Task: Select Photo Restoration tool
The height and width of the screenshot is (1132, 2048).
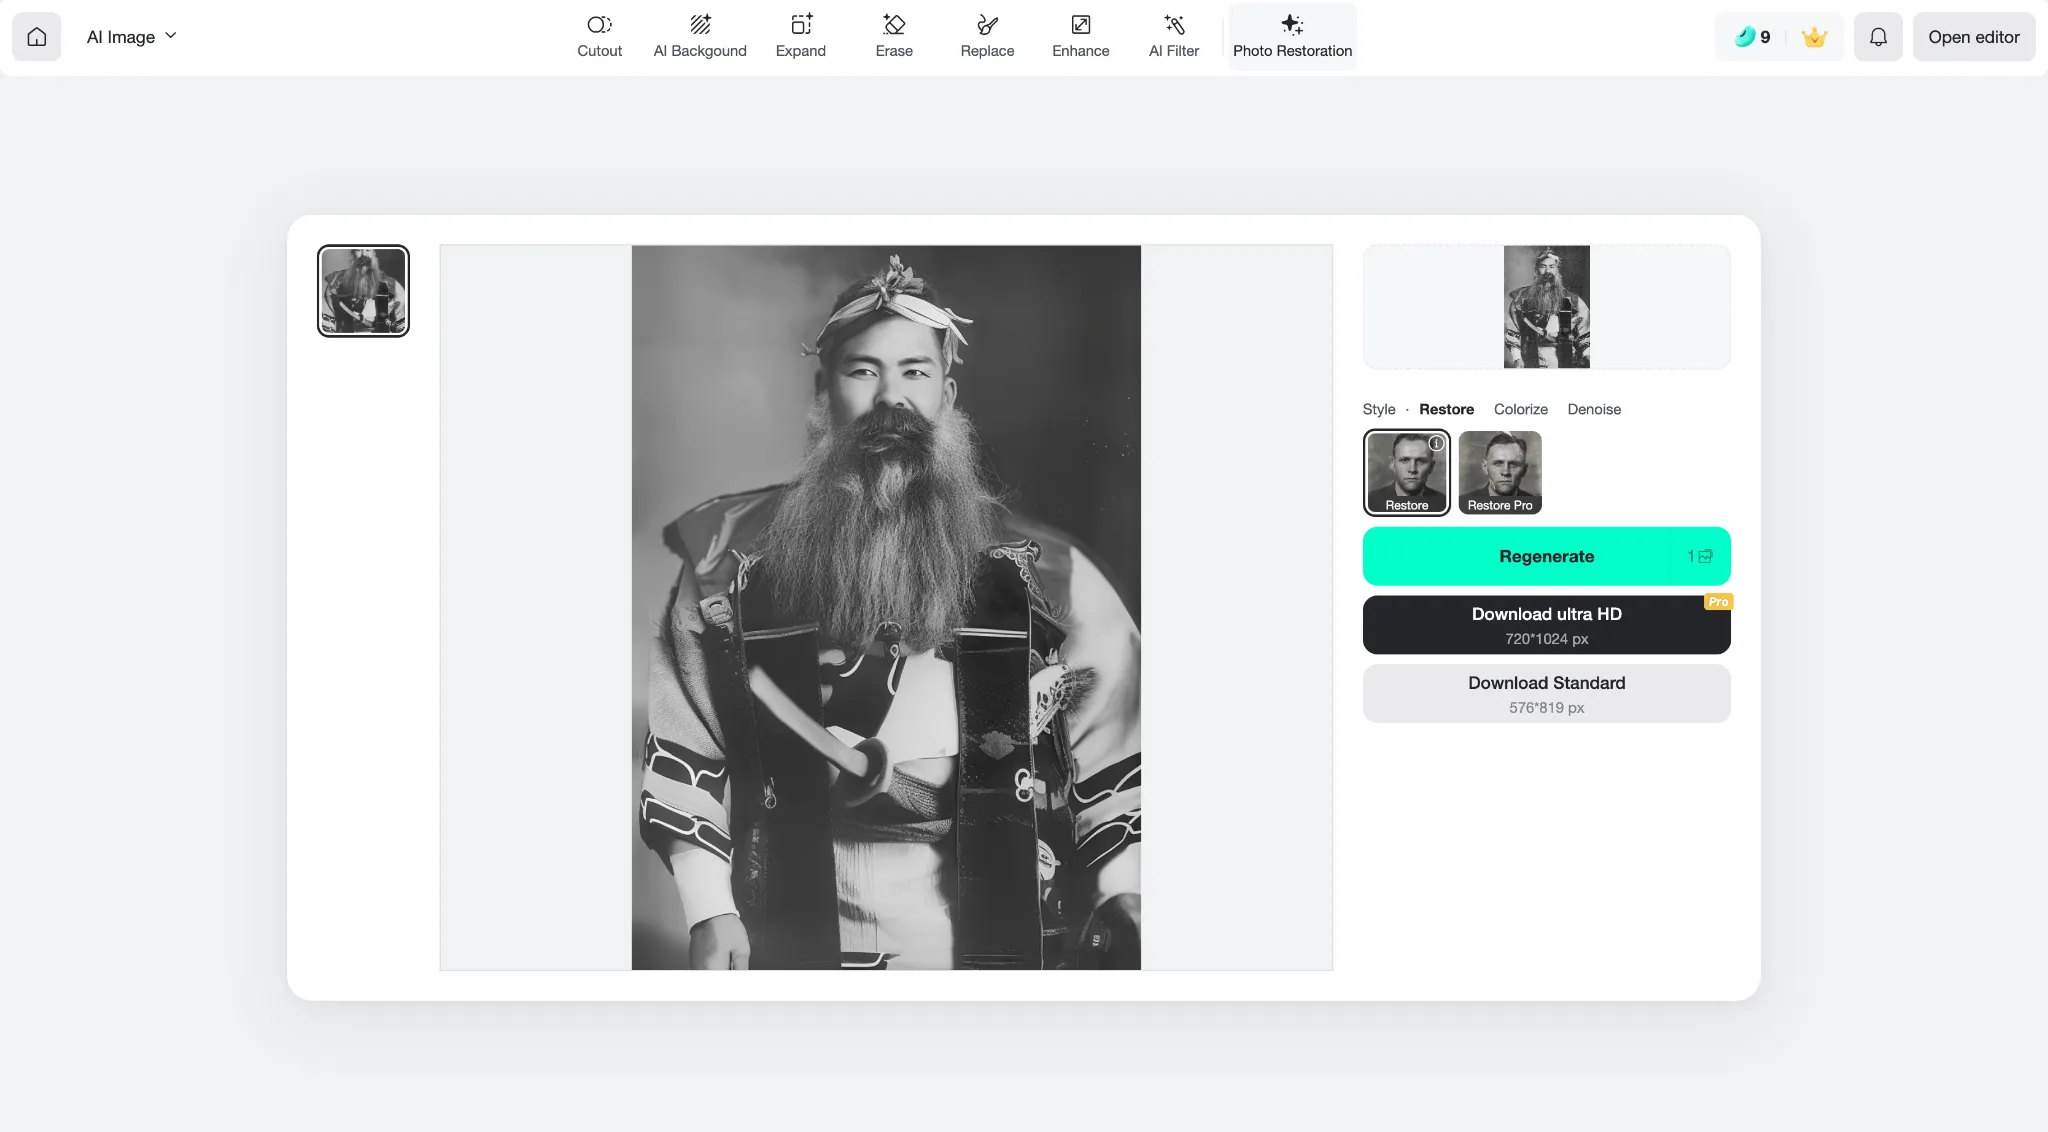Action: (1292, 36)
